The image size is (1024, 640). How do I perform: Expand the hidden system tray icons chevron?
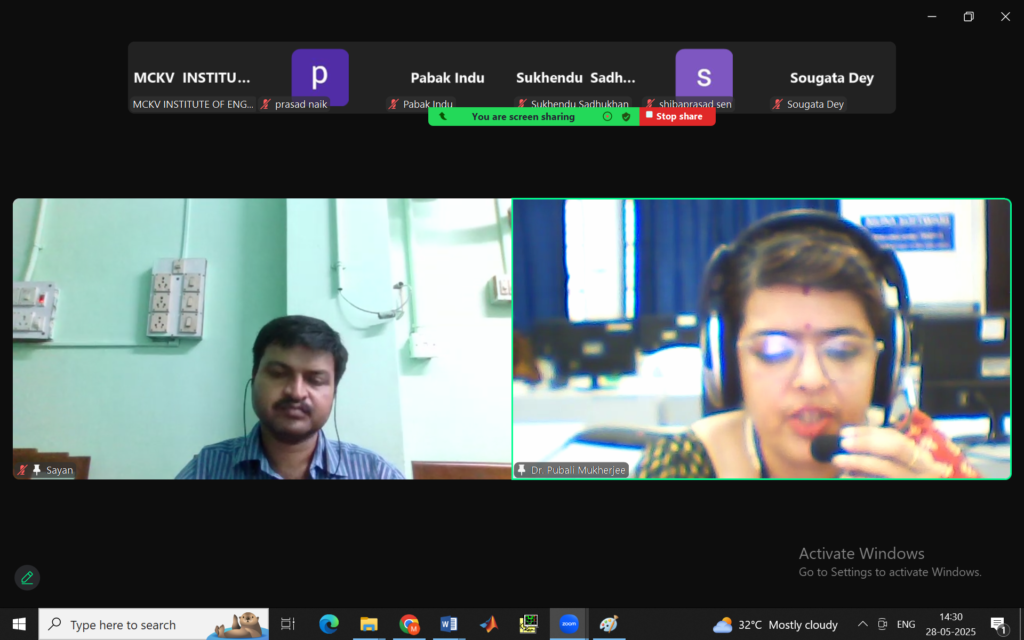click(862, 624)
